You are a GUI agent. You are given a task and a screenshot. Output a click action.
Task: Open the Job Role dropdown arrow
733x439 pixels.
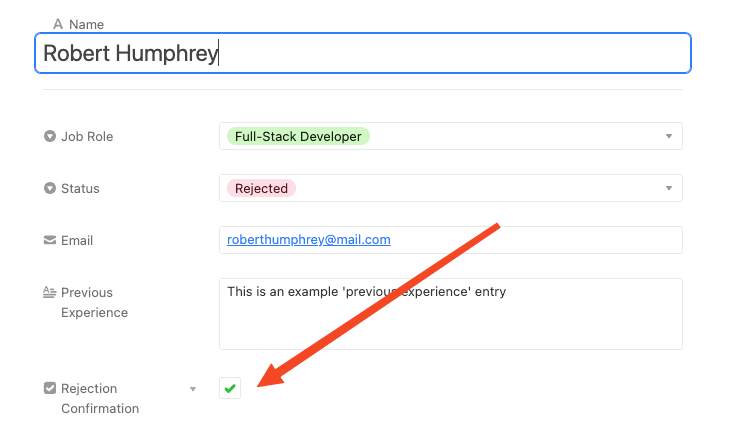point(668,136)
